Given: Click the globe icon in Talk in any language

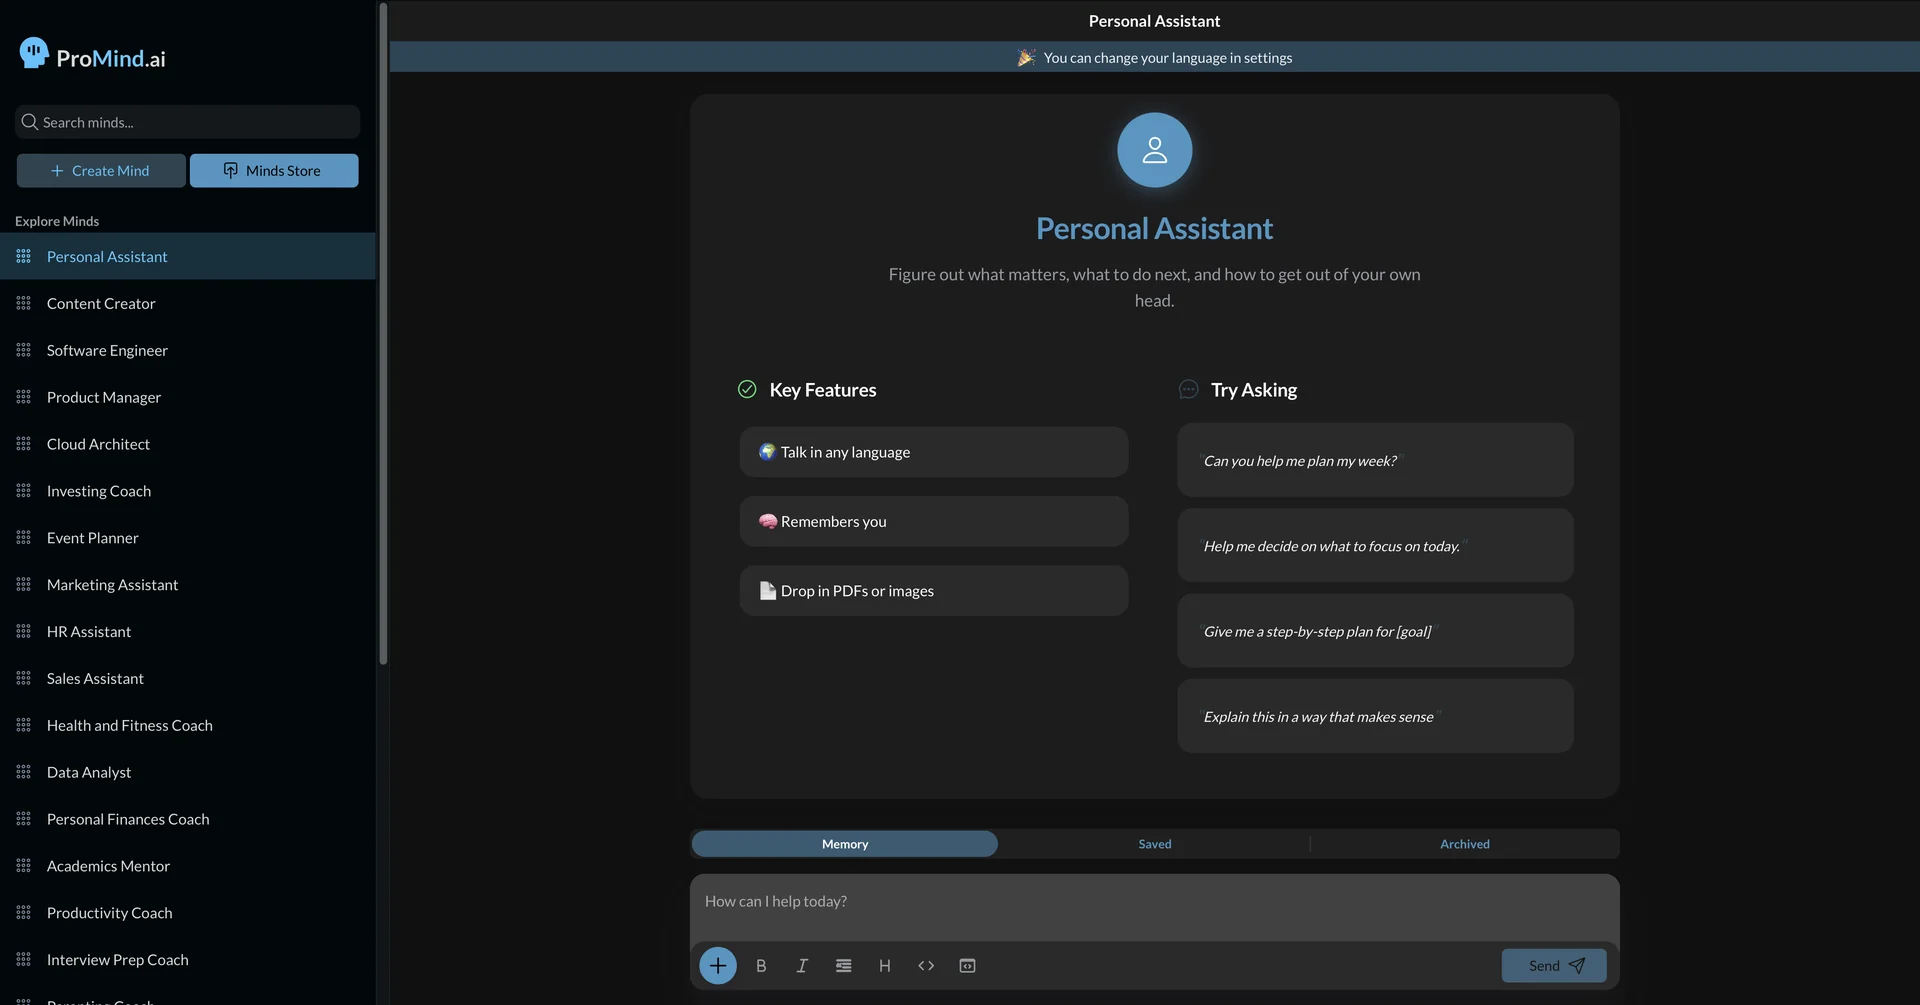Looking at the screenshot, I should 767,452.
